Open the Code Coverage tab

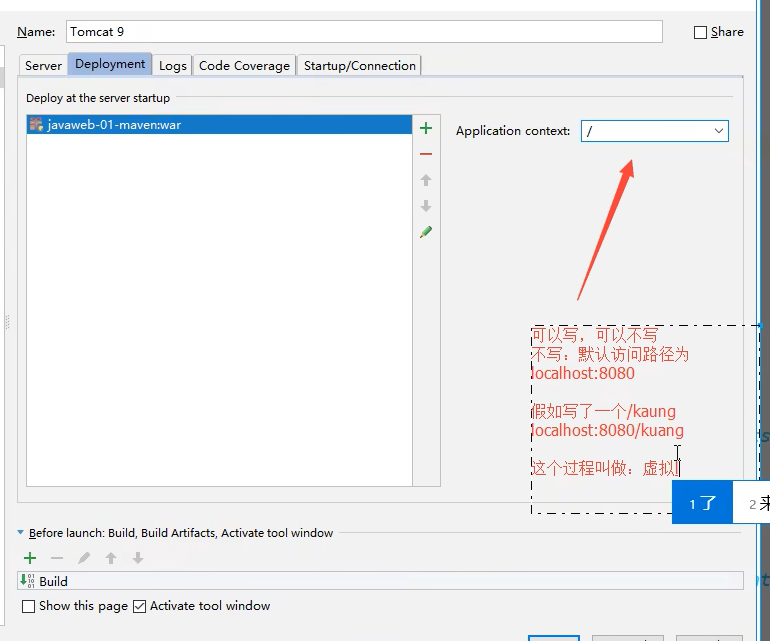click(244, 65)
